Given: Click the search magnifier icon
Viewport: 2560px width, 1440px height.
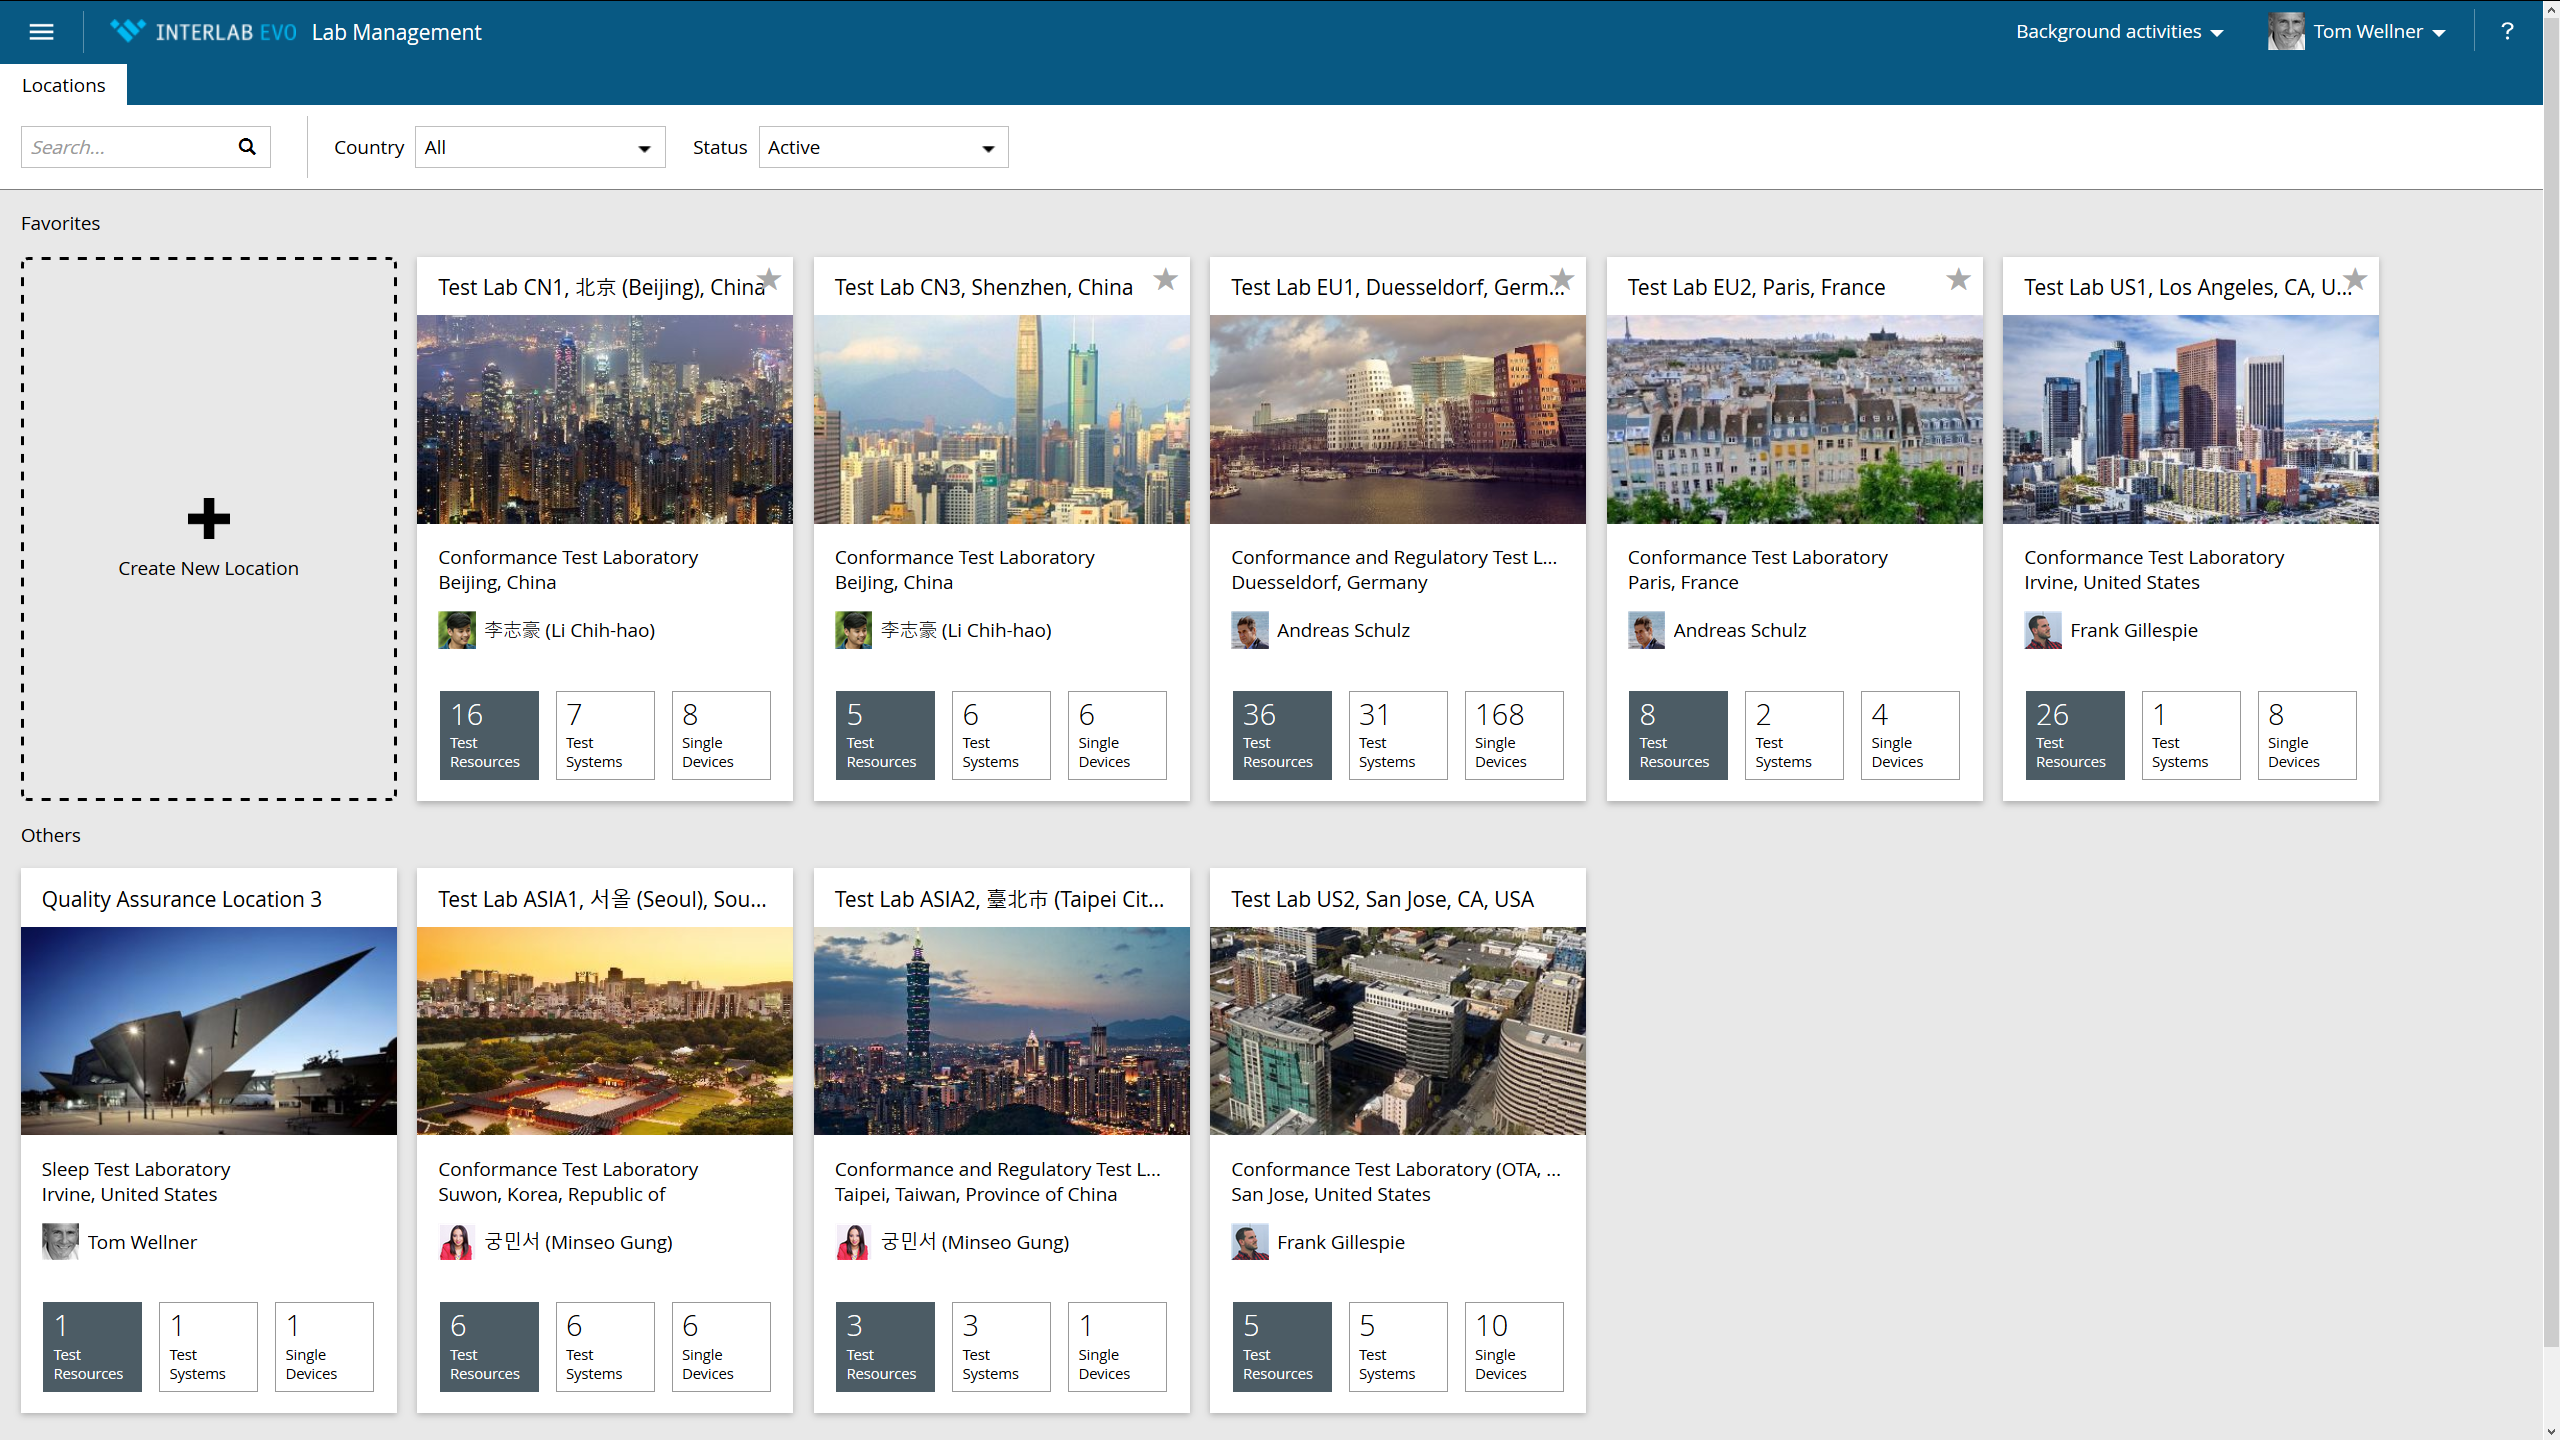Looking at the screenshot, I should pos(247,147).
